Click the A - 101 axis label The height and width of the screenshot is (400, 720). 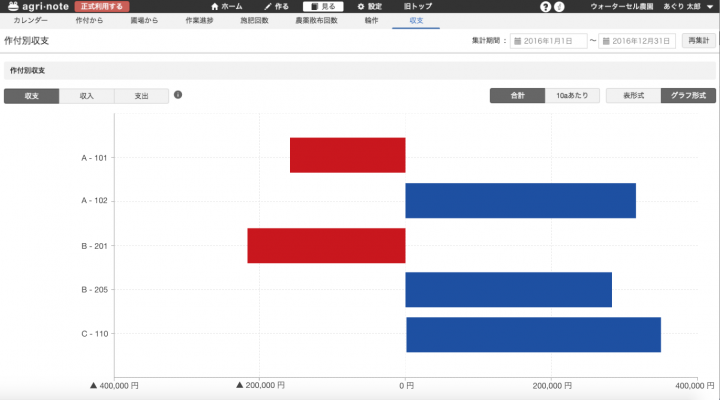(94, 158)
